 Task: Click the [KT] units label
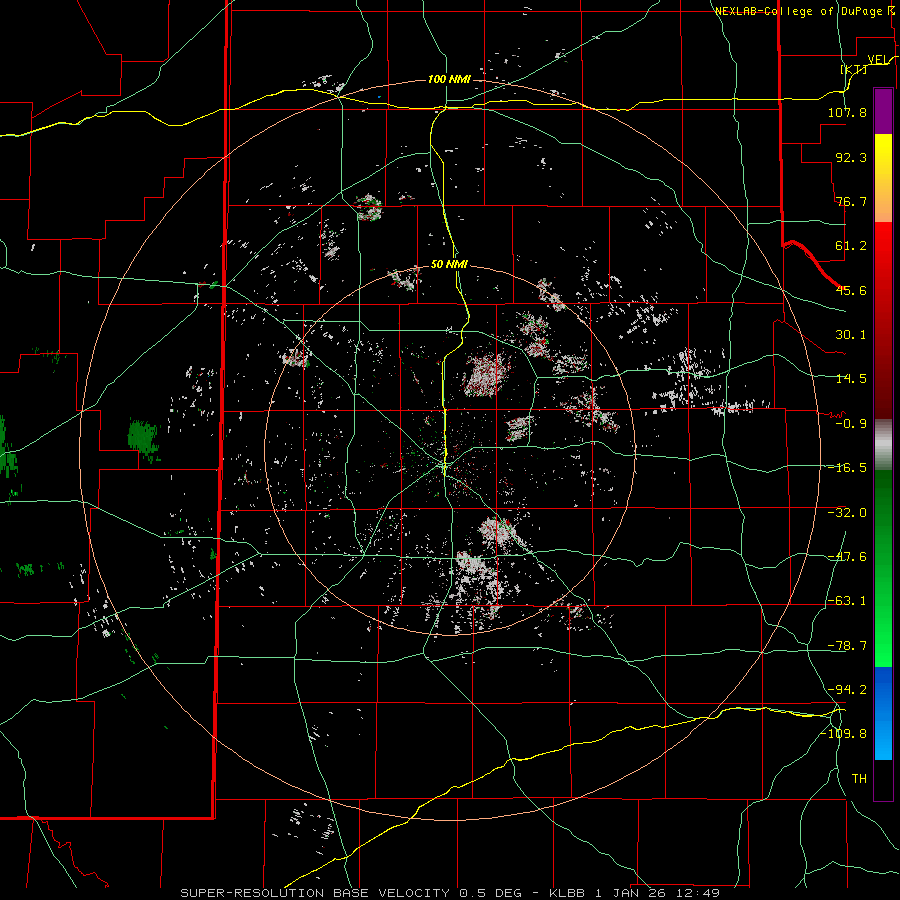tap(854, 69)
